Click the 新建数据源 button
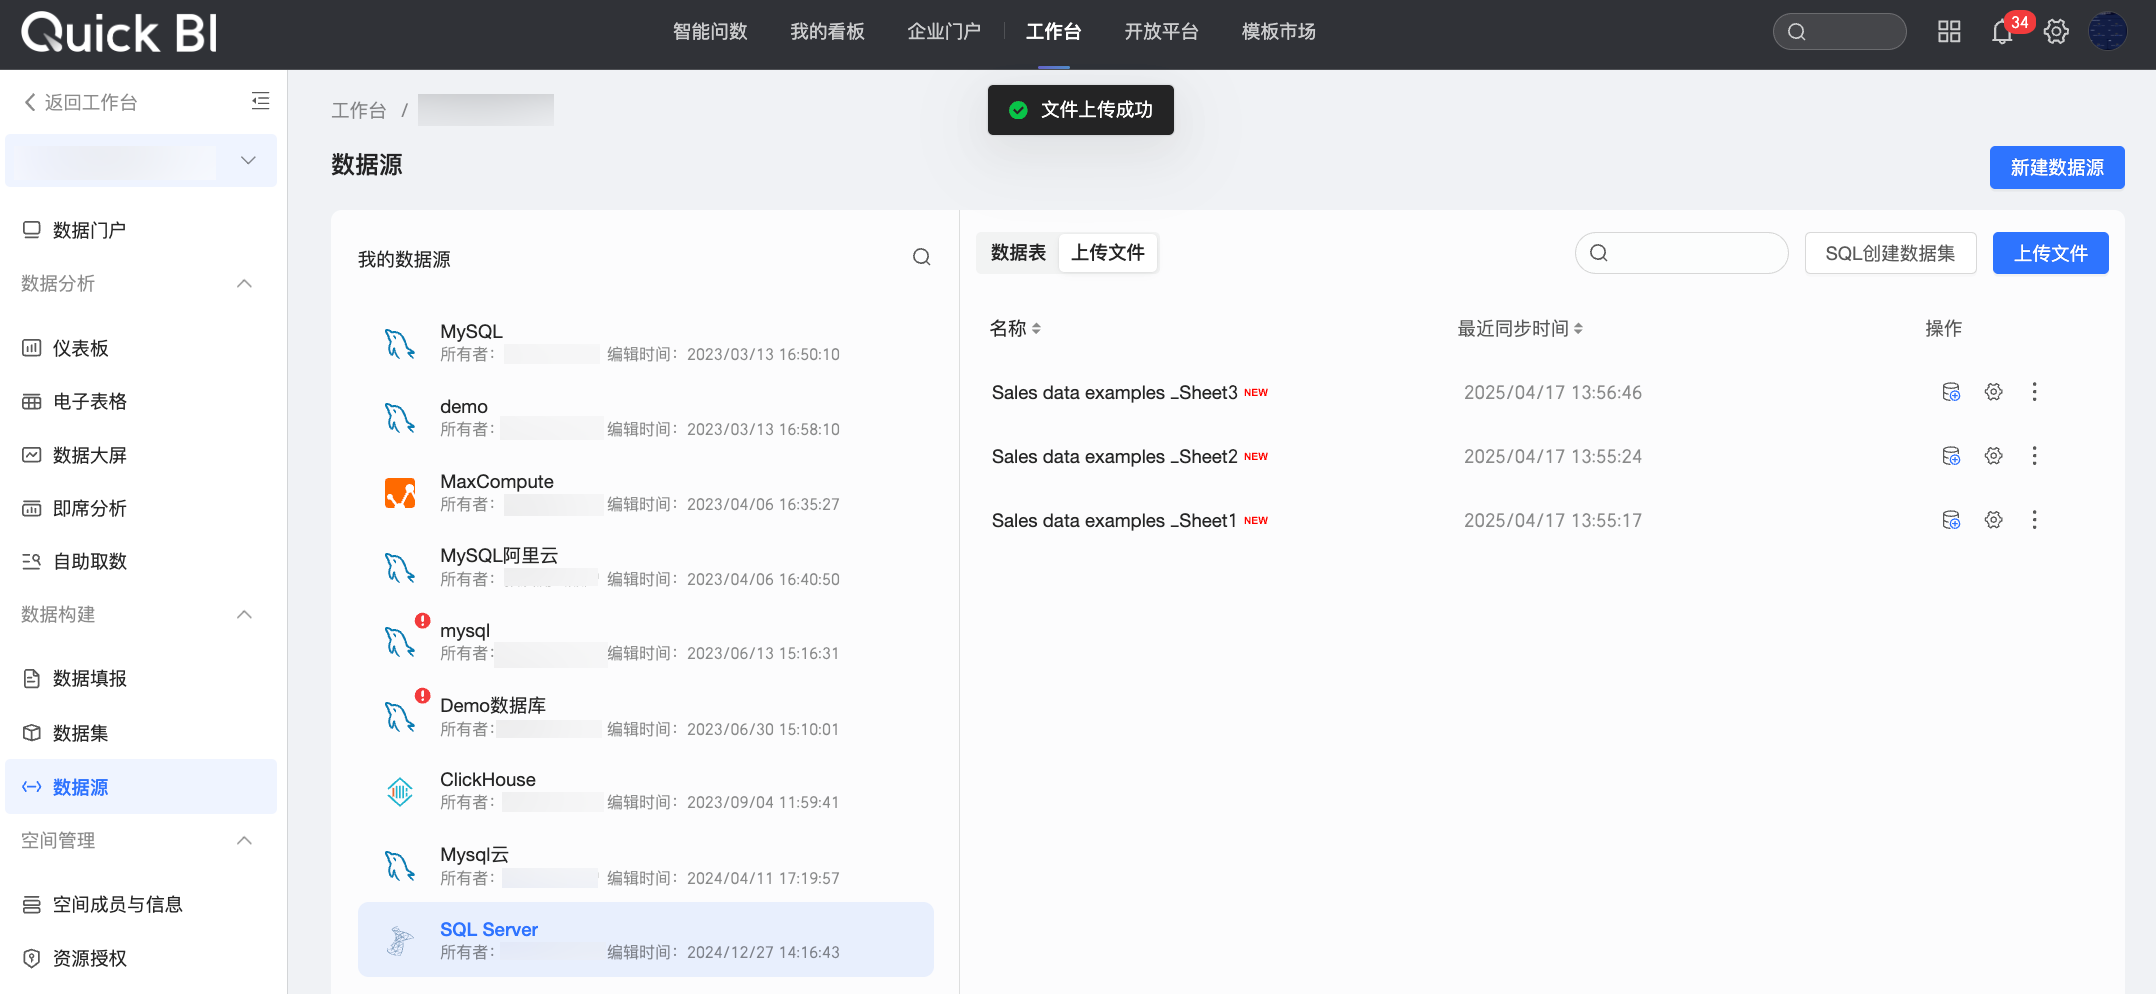This screenshot has height=994, width=2156. pos(2057,167)
